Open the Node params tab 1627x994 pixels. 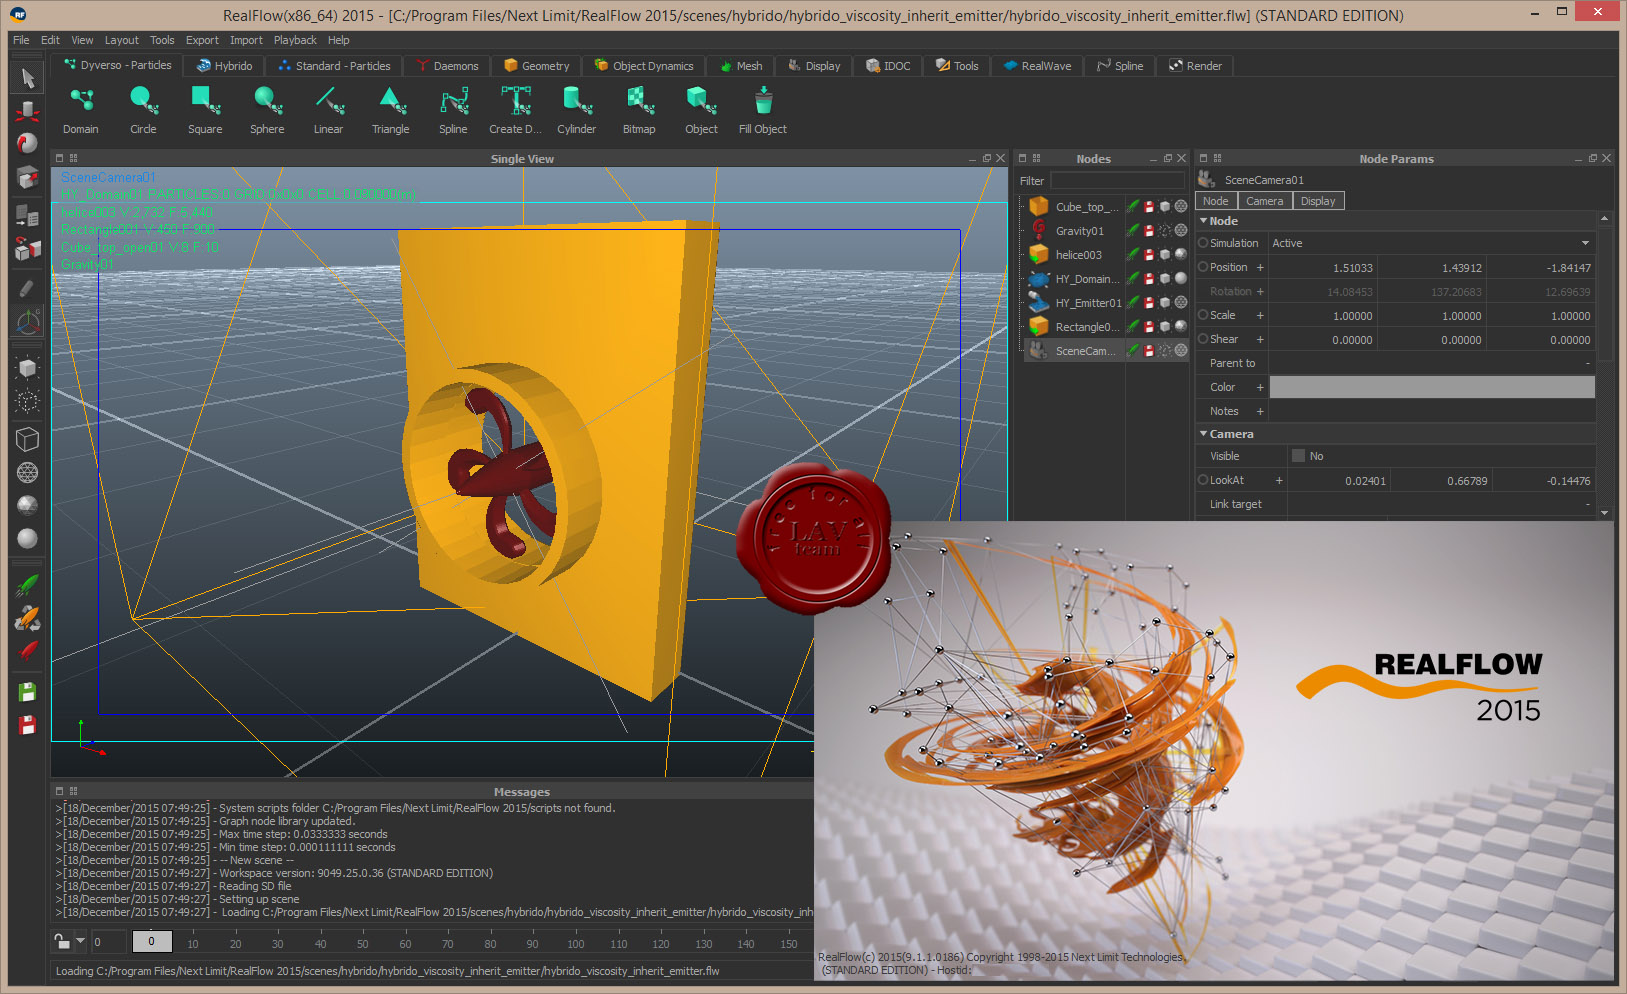1216,201
